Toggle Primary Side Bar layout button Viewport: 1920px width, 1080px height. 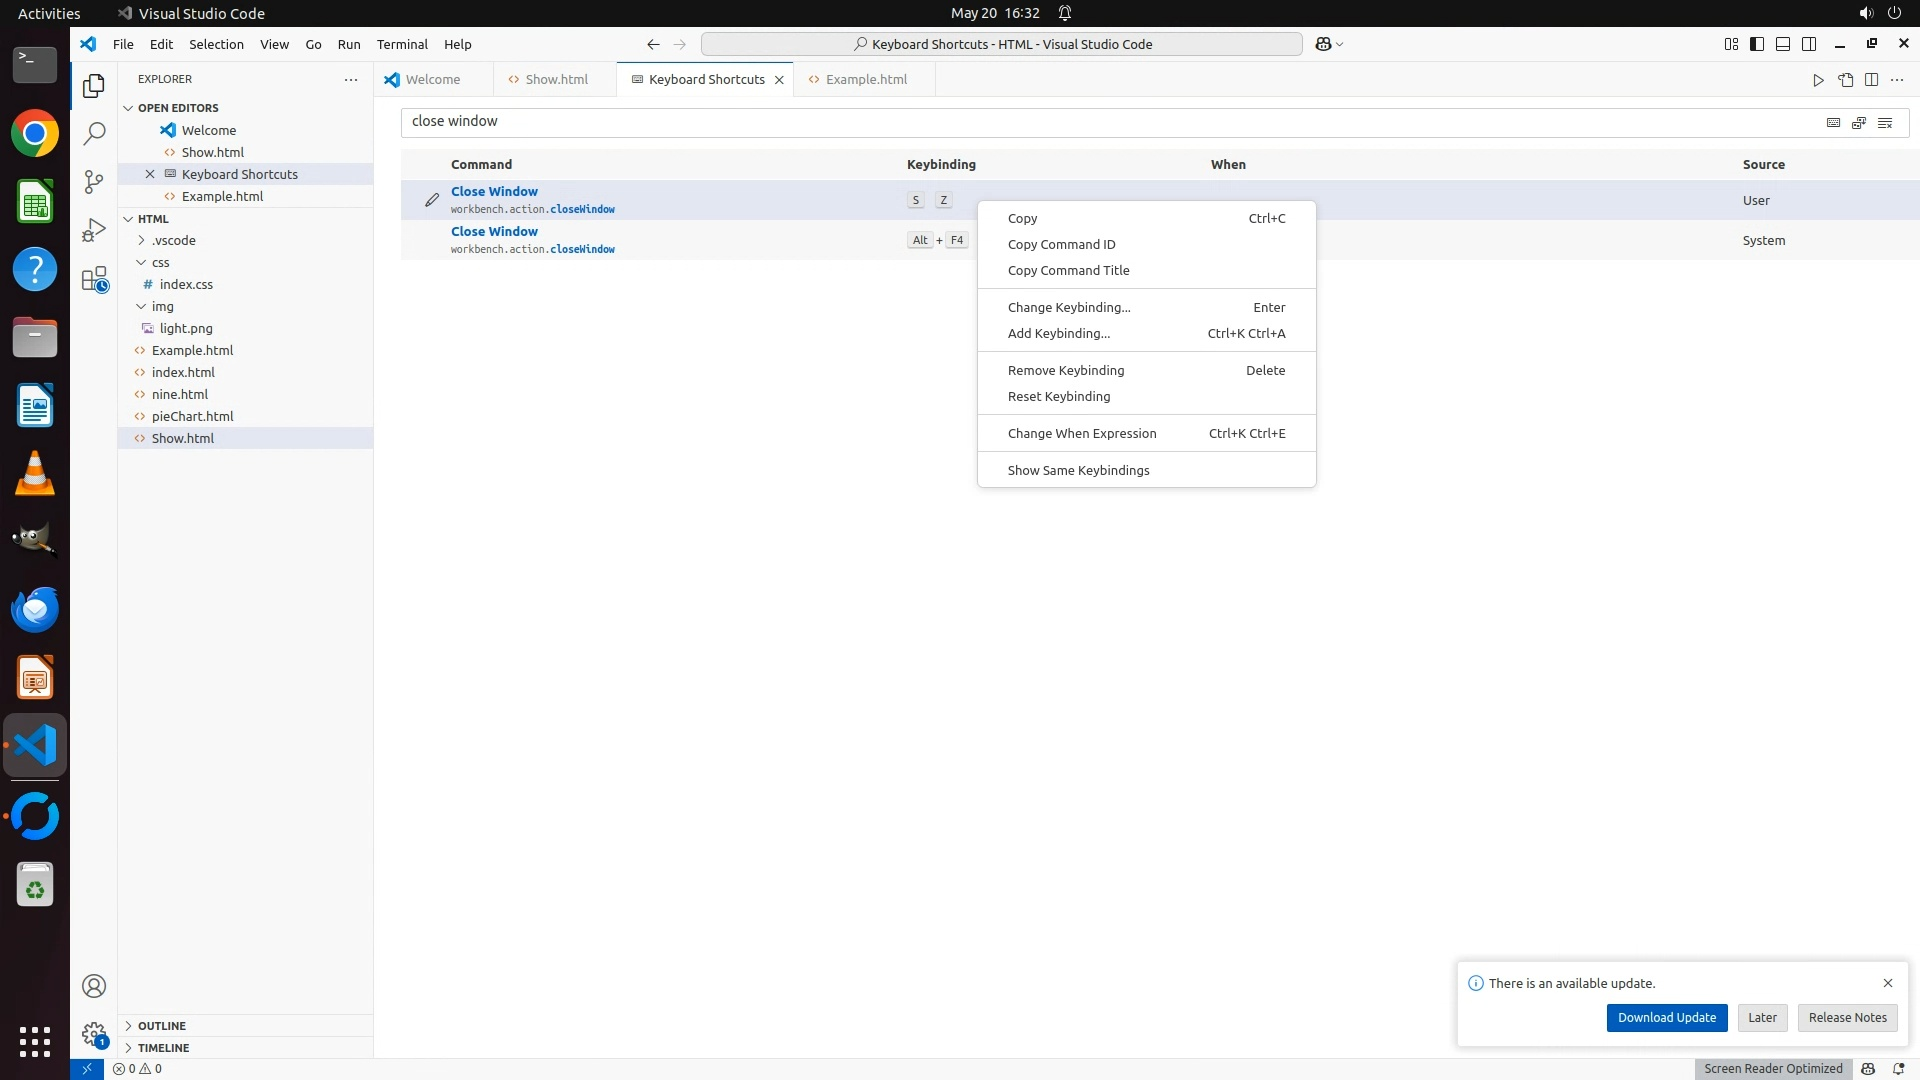pos(1757,44)
